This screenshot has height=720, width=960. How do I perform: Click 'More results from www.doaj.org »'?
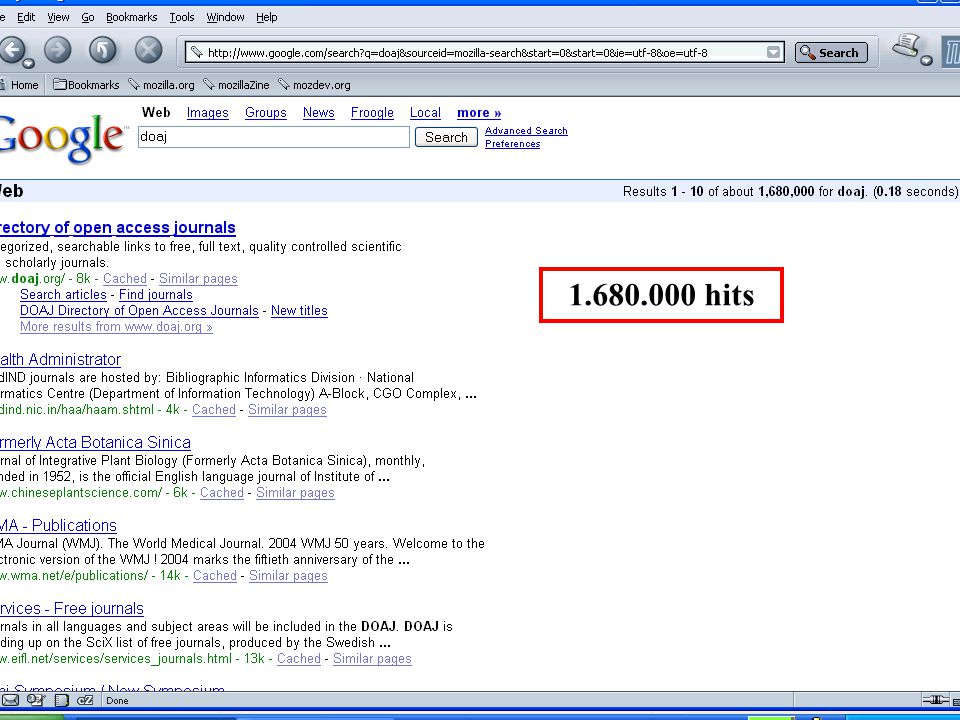(x=116, y=326)
